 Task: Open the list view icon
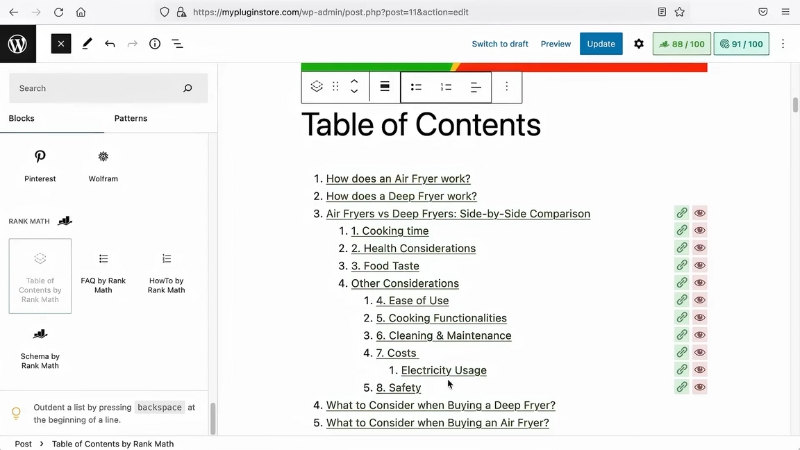(x=177, y=44)
